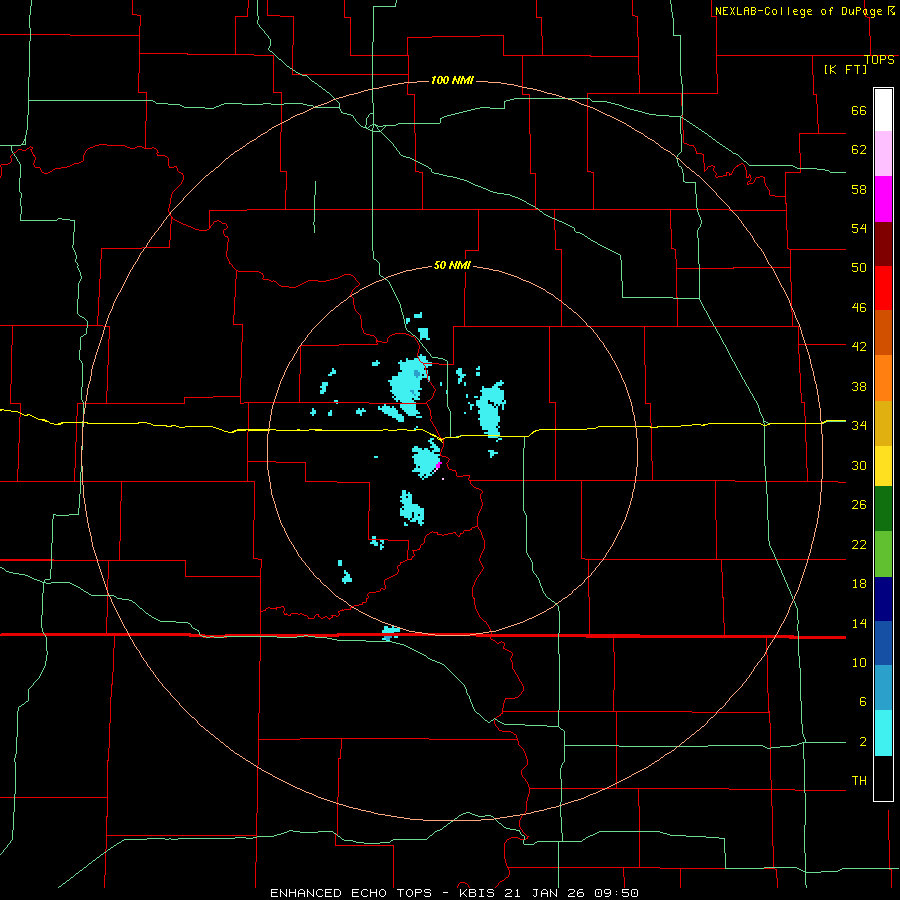Click the white swatch in the tops legend
The width and height of the screenshot is (900, 900).
click(883, 110)
